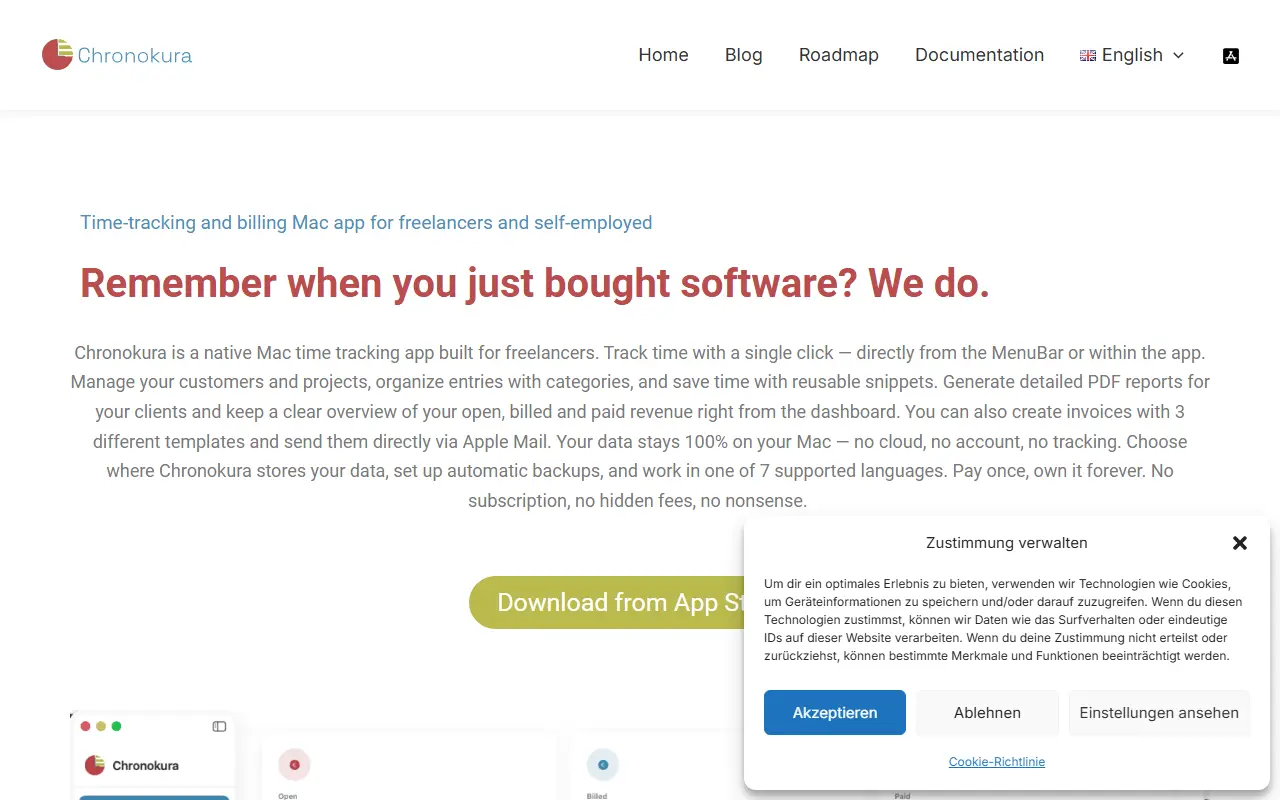
Task: Click the headline 'Remember when you just bought software?'
Action: point(469,284)
